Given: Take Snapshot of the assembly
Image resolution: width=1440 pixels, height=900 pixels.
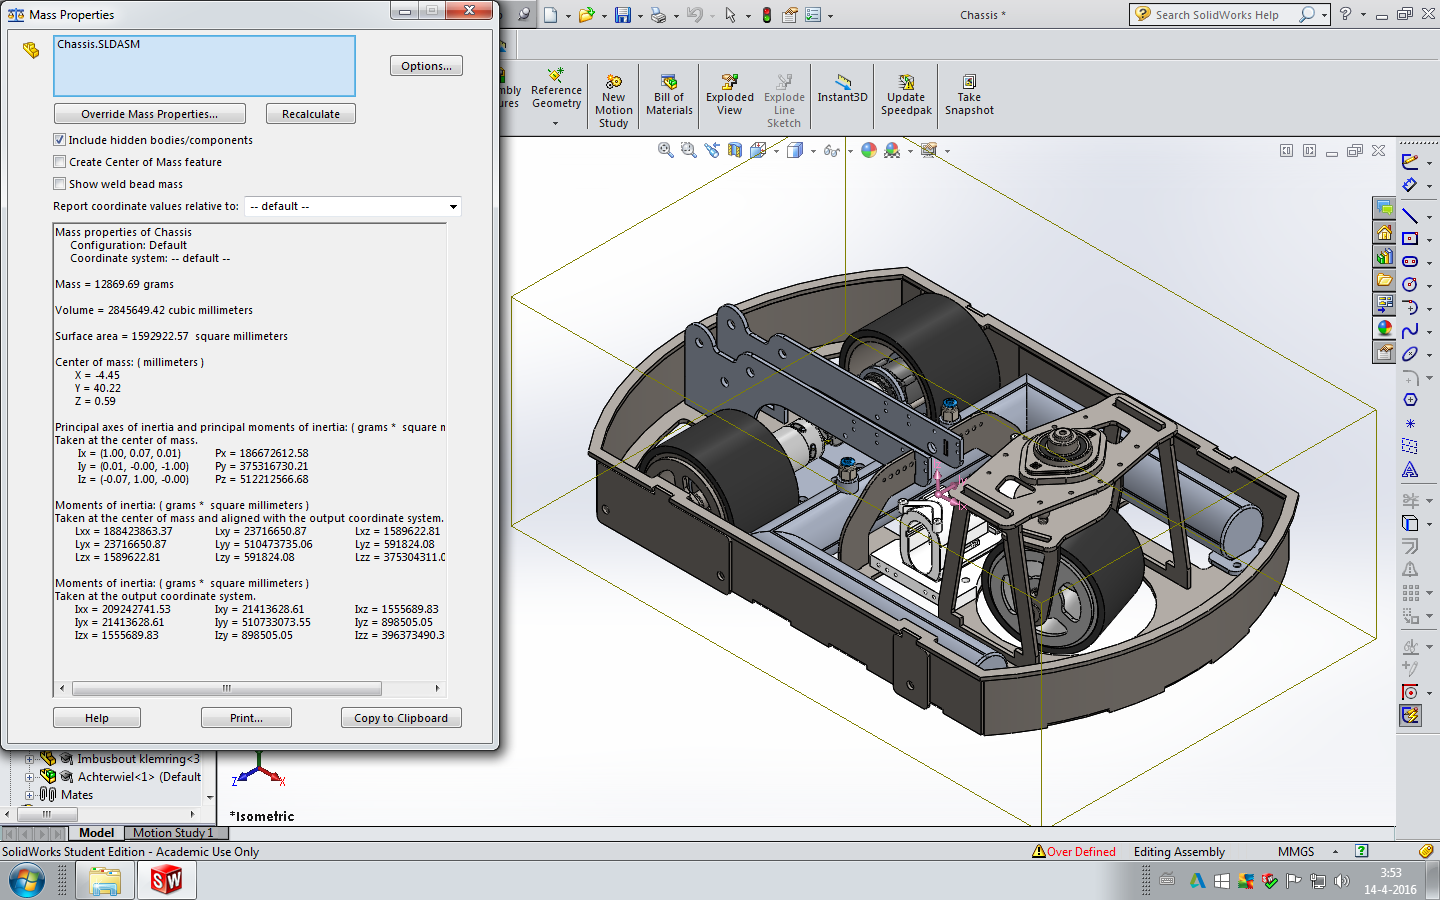Looking at the screenshot, I should (x=969, y=95).
